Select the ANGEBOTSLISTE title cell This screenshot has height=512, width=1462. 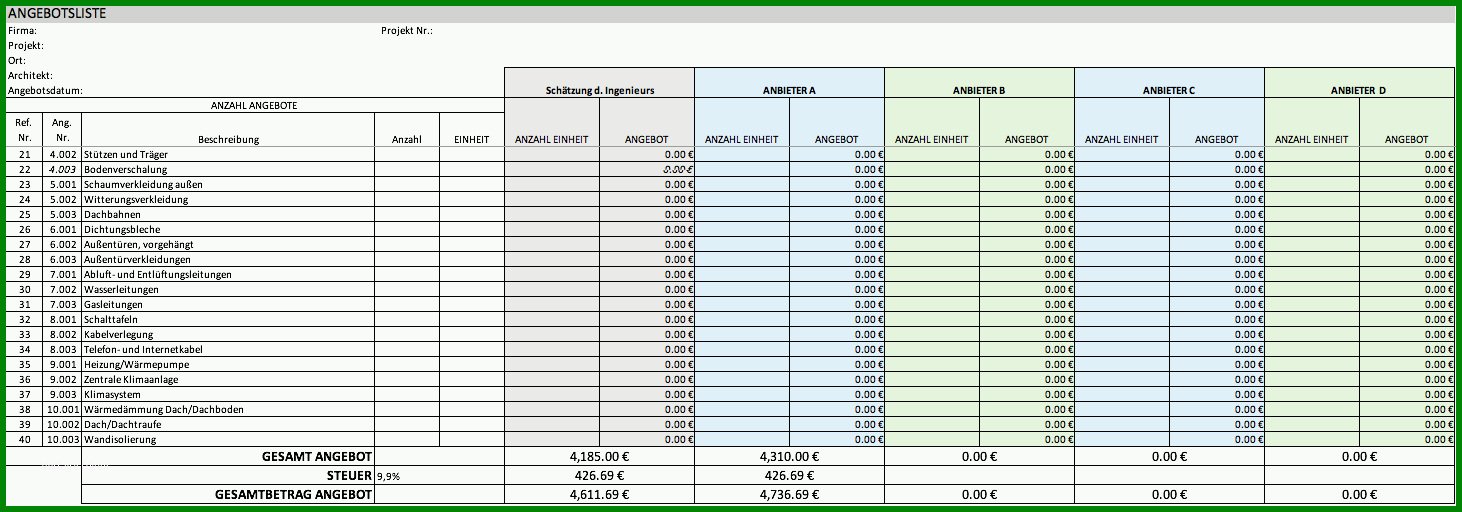(x=57, y=14)
